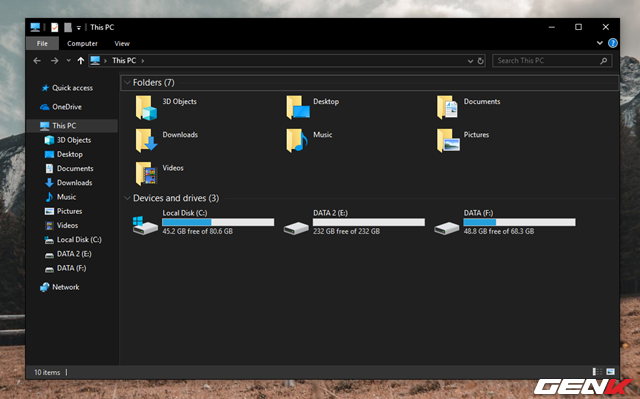Open the Videos folder icon in Folders
This screenshot has width=640, height=399.
(146, 174)
